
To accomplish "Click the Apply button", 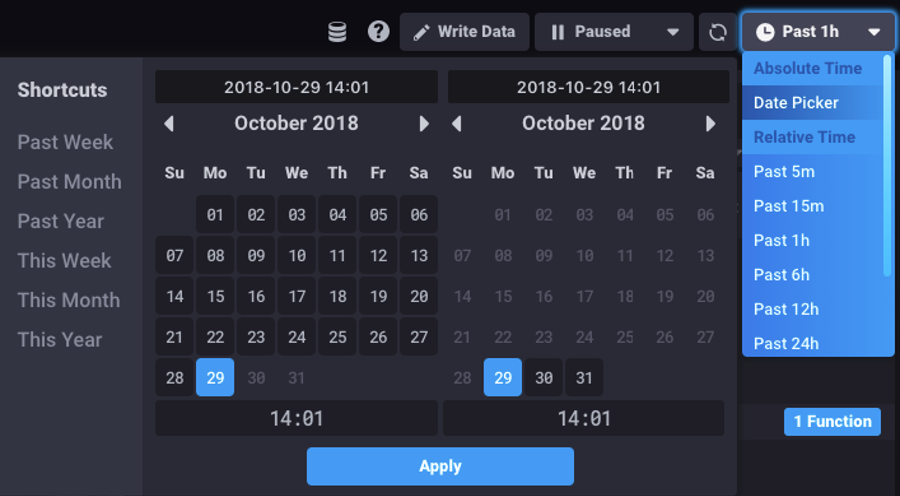I will [440, 466].
